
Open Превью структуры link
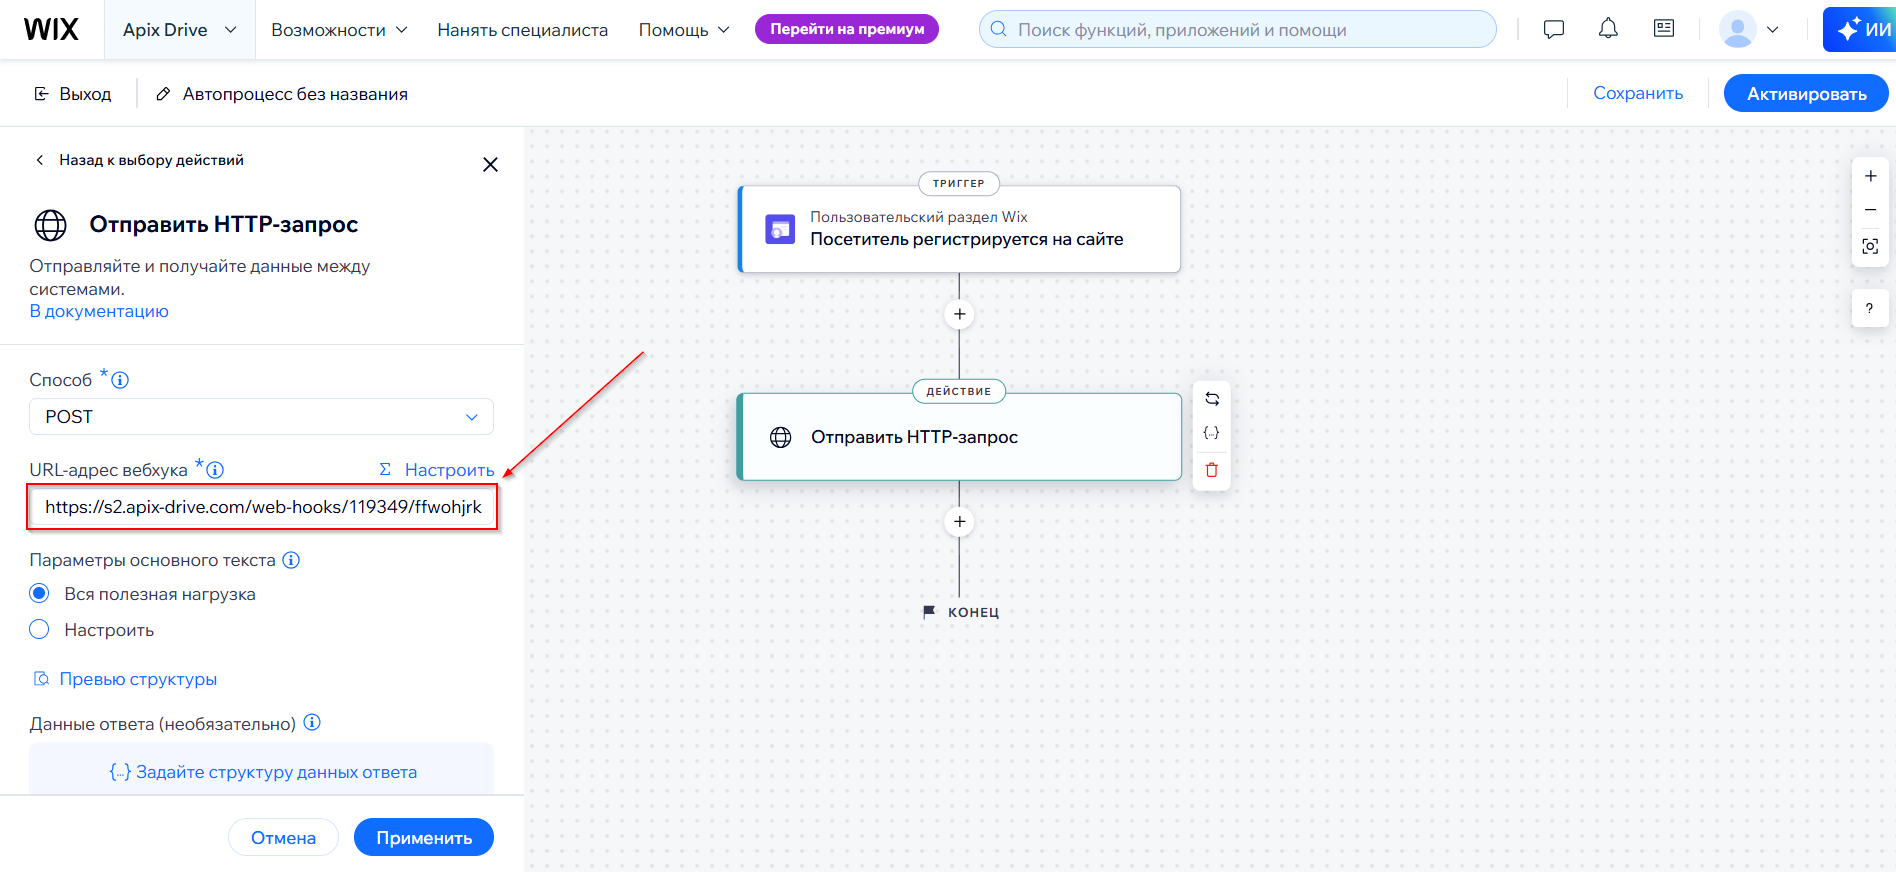point(125,679)
